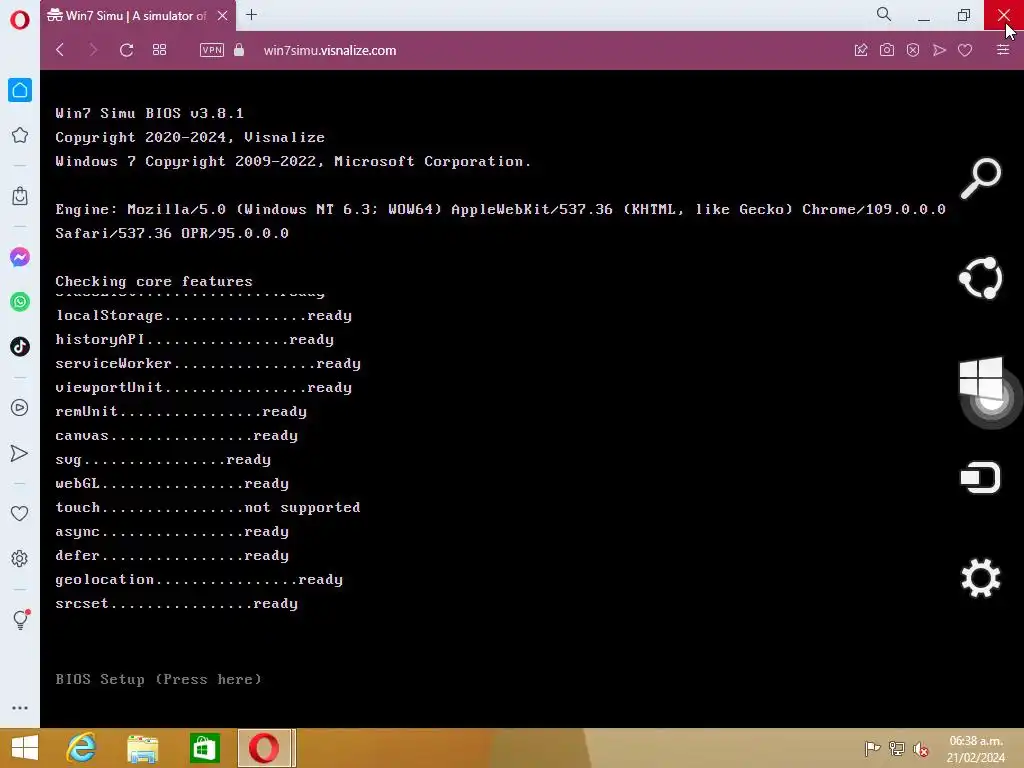Image resolution: width=1024 pixels, height=768 pixels.
Task: Launch Internet Explorer from taskbar
Action: coord(82,748)
